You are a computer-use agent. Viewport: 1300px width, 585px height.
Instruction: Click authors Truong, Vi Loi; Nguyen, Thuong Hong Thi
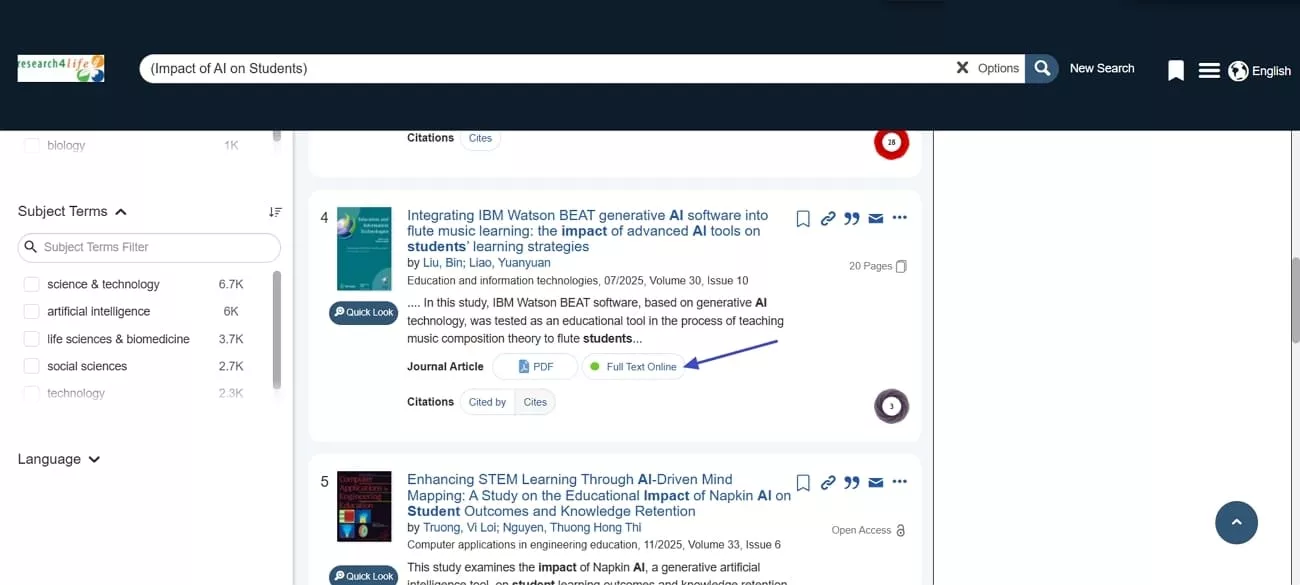pos(532,527)
